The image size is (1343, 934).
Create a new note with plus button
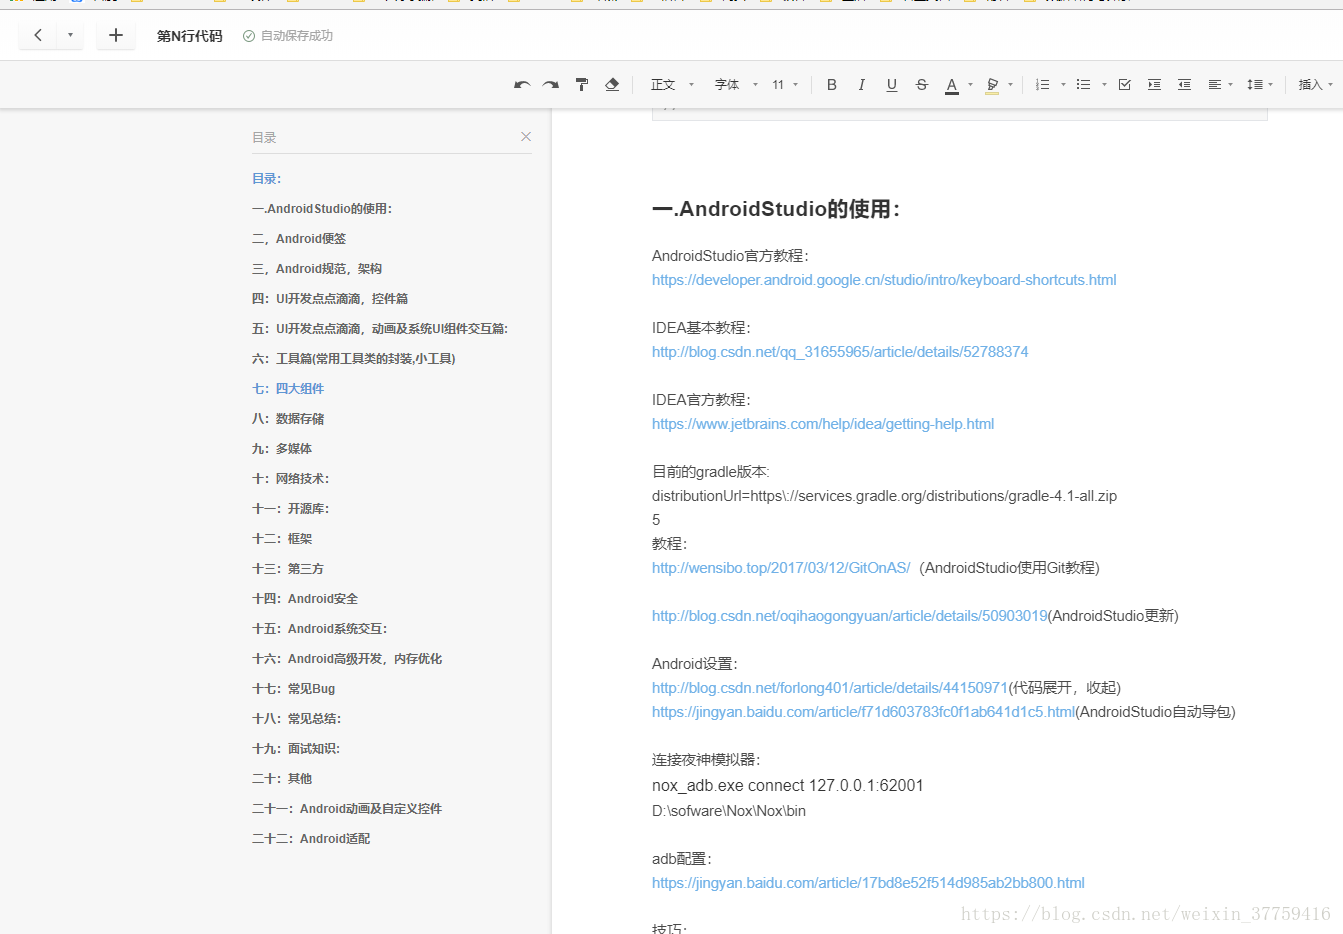tap(116, 35)
